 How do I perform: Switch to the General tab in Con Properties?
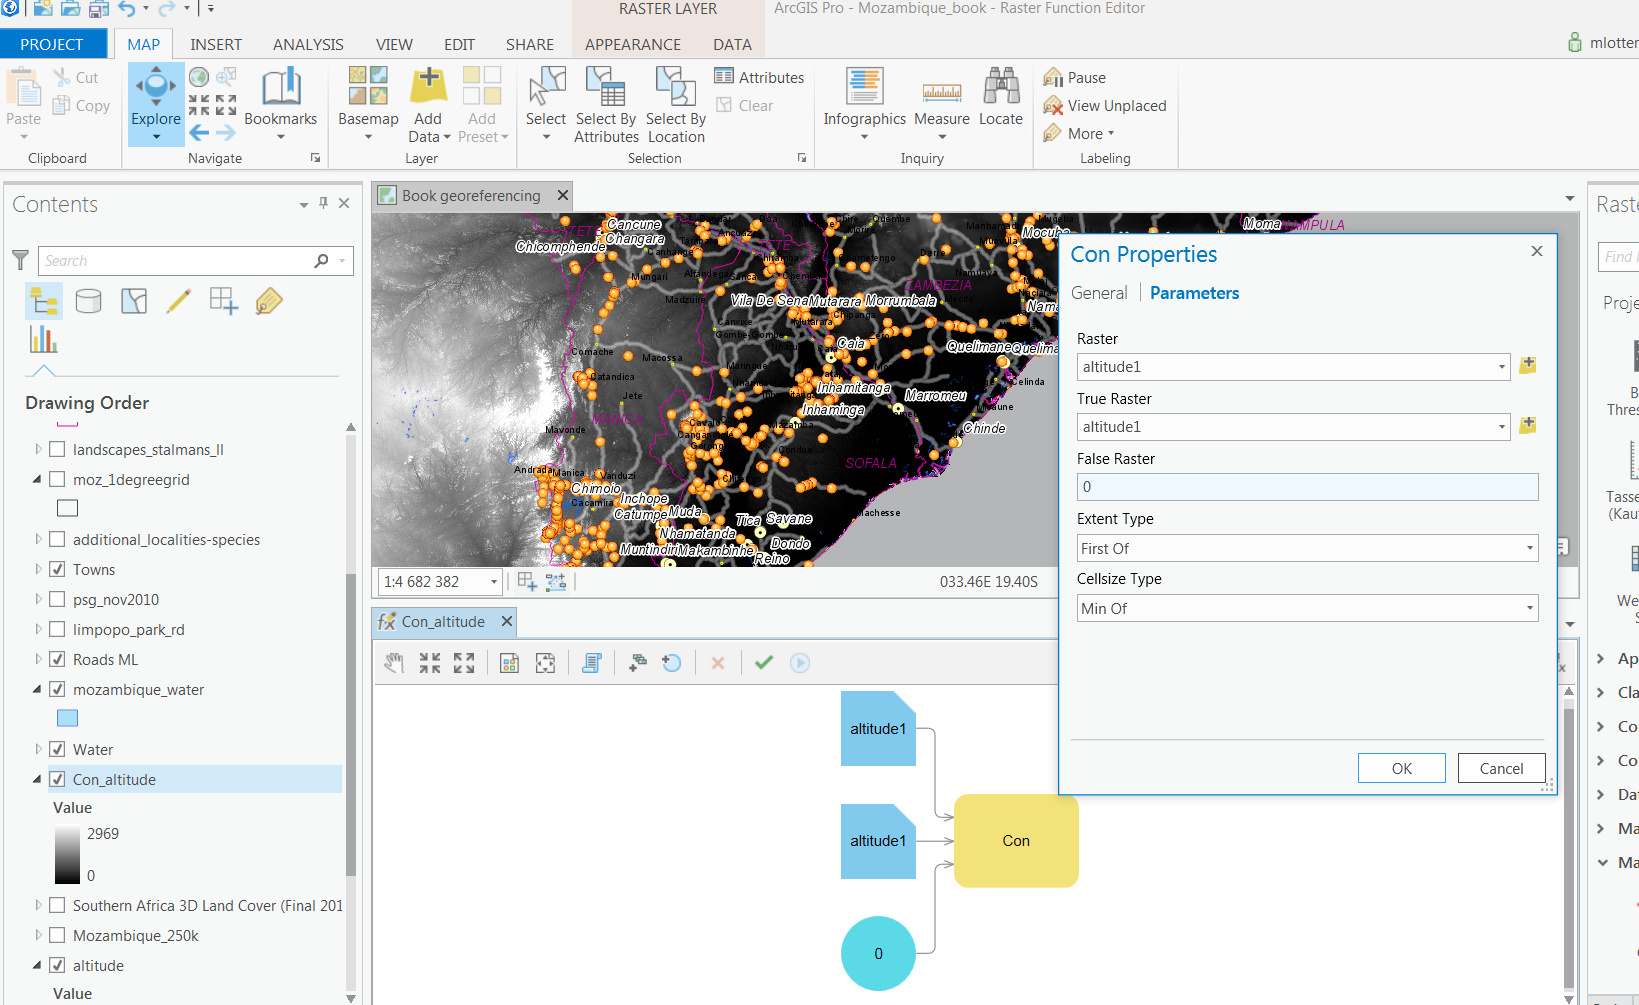(1098, 293)
